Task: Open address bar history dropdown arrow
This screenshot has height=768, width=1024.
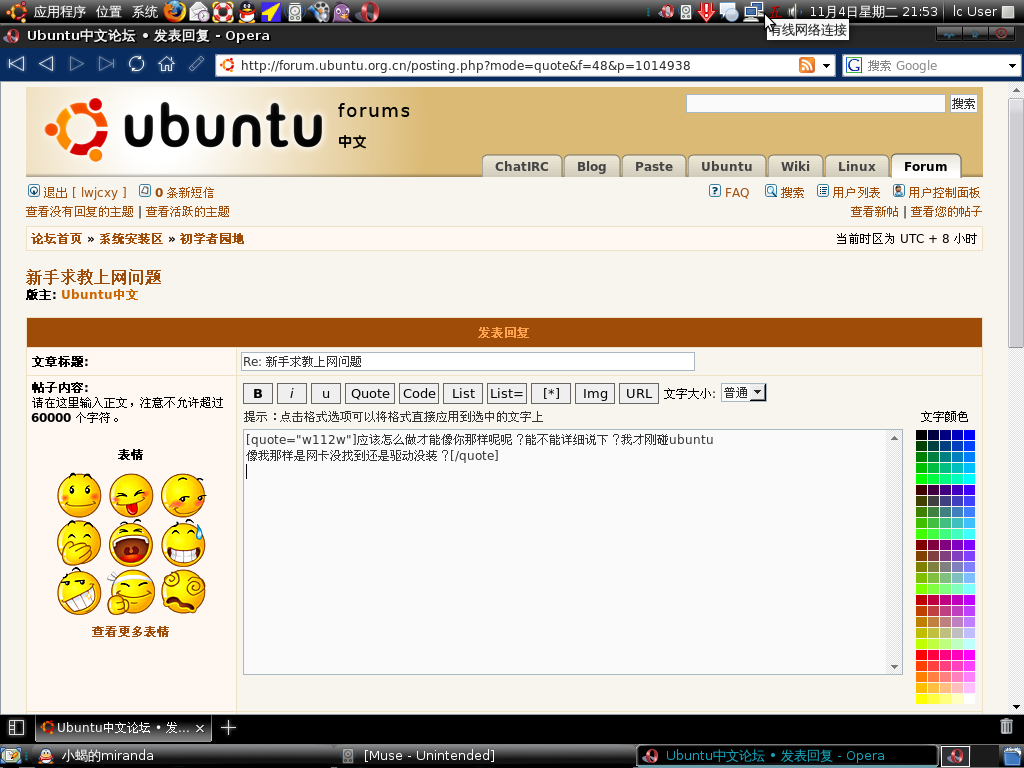Action: [x=826, y=65]
